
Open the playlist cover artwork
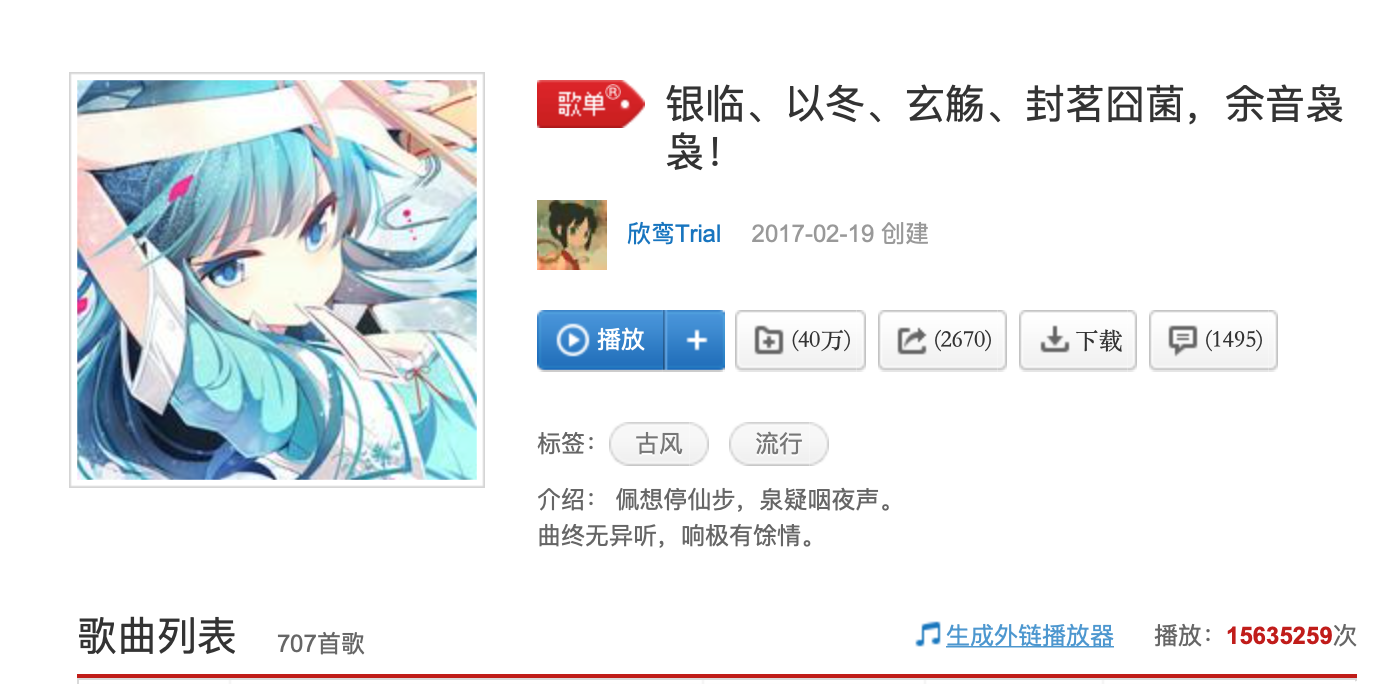[x=277, y=280]
